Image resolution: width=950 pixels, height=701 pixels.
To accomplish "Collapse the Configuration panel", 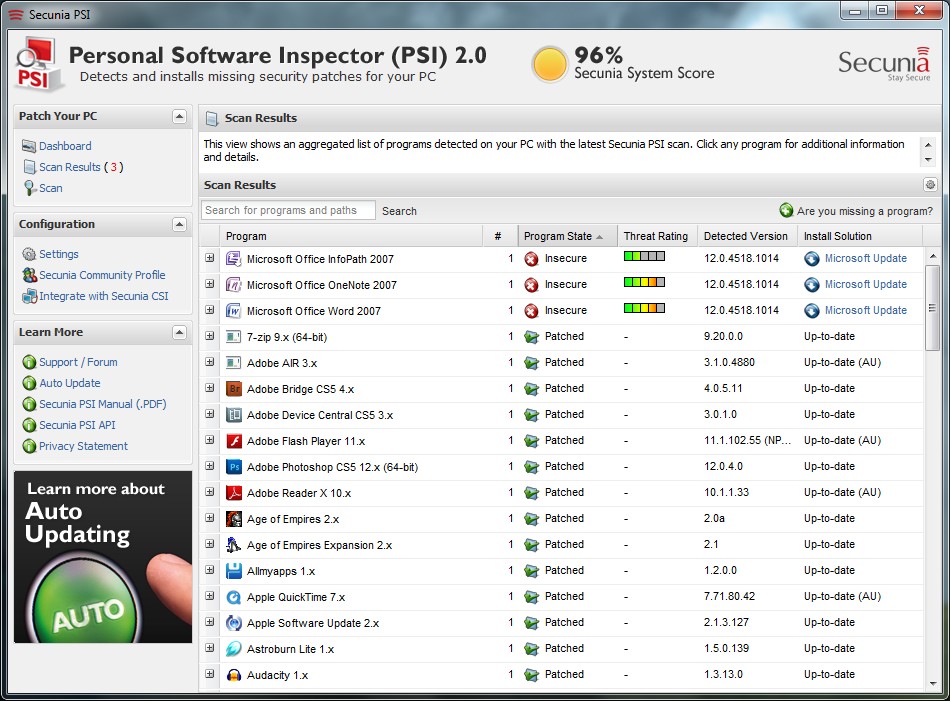I will [x=179, y=224].
